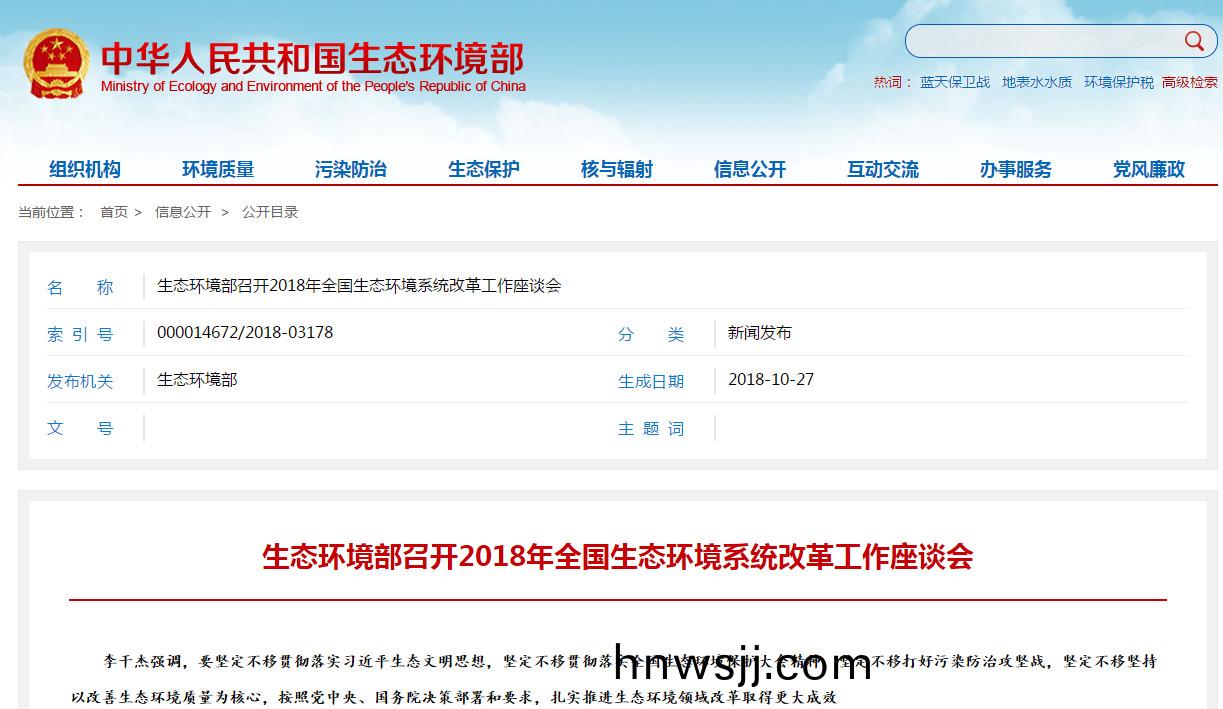
Task: Click the red article headline
Action: pos(618,556)
